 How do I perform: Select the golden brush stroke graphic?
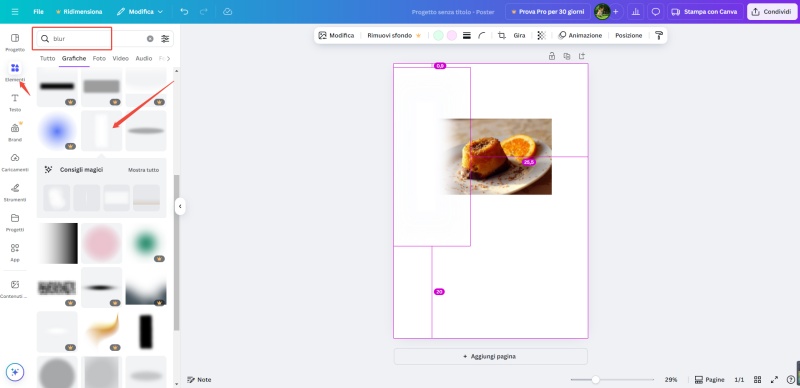[x=102, y=332]
